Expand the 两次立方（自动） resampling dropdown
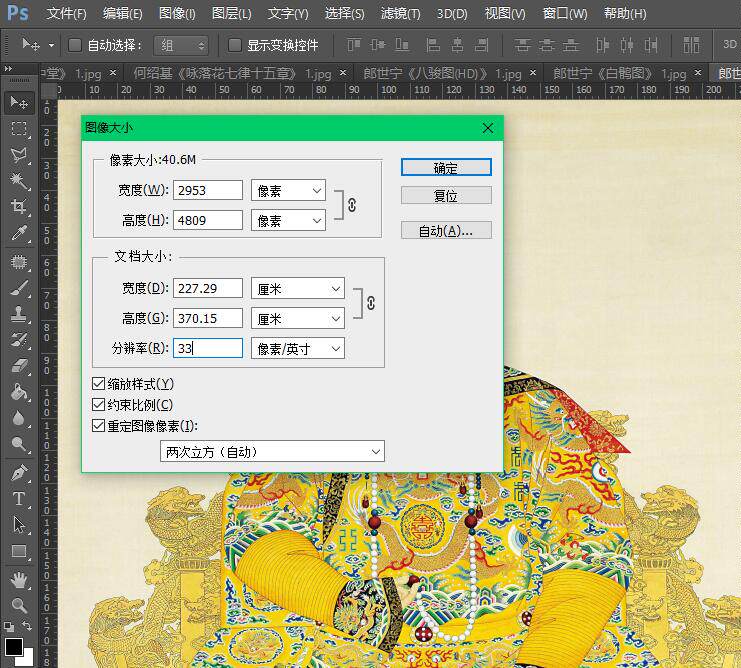 272,452
